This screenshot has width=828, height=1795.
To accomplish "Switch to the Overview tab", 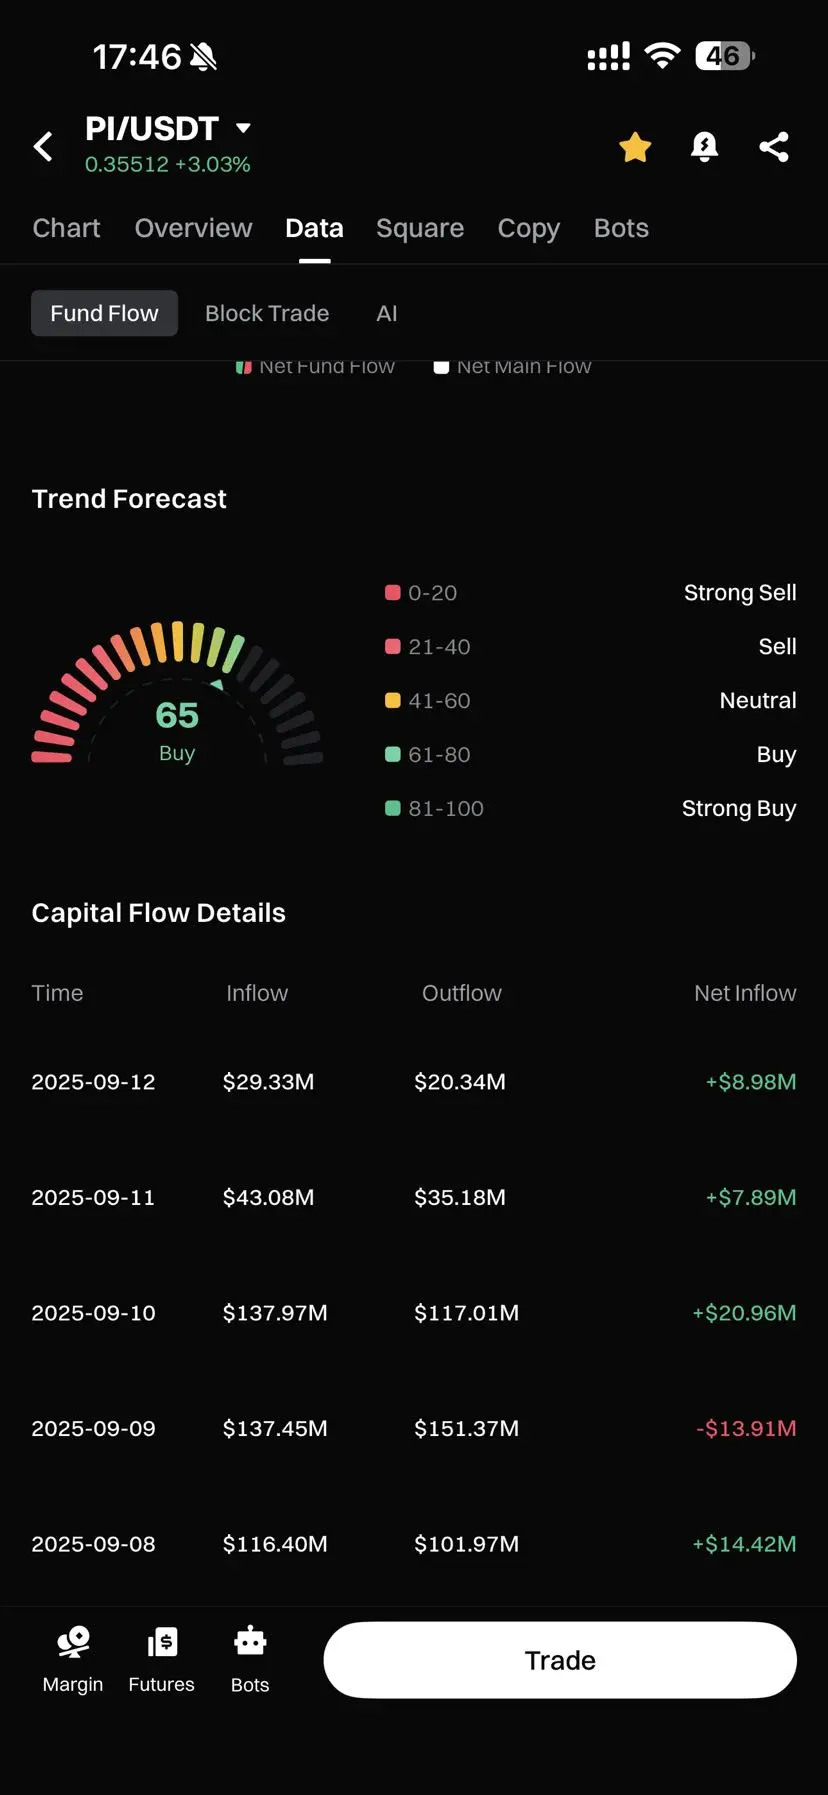I will click(194, 228).
